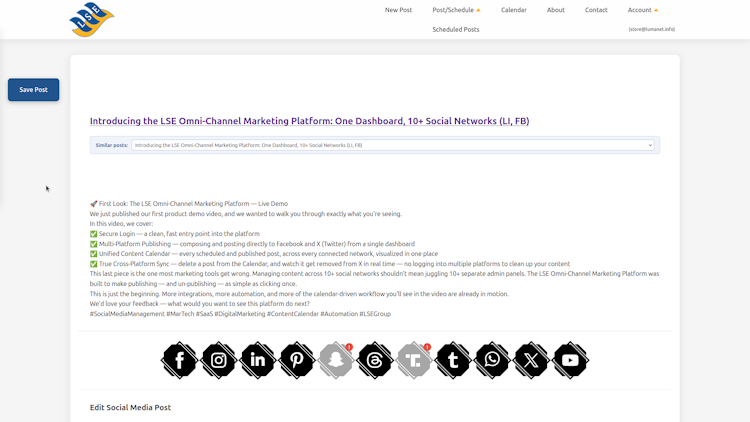
Task: Open the Contact page
Action: pyautogui.click(x=596, y=10)
